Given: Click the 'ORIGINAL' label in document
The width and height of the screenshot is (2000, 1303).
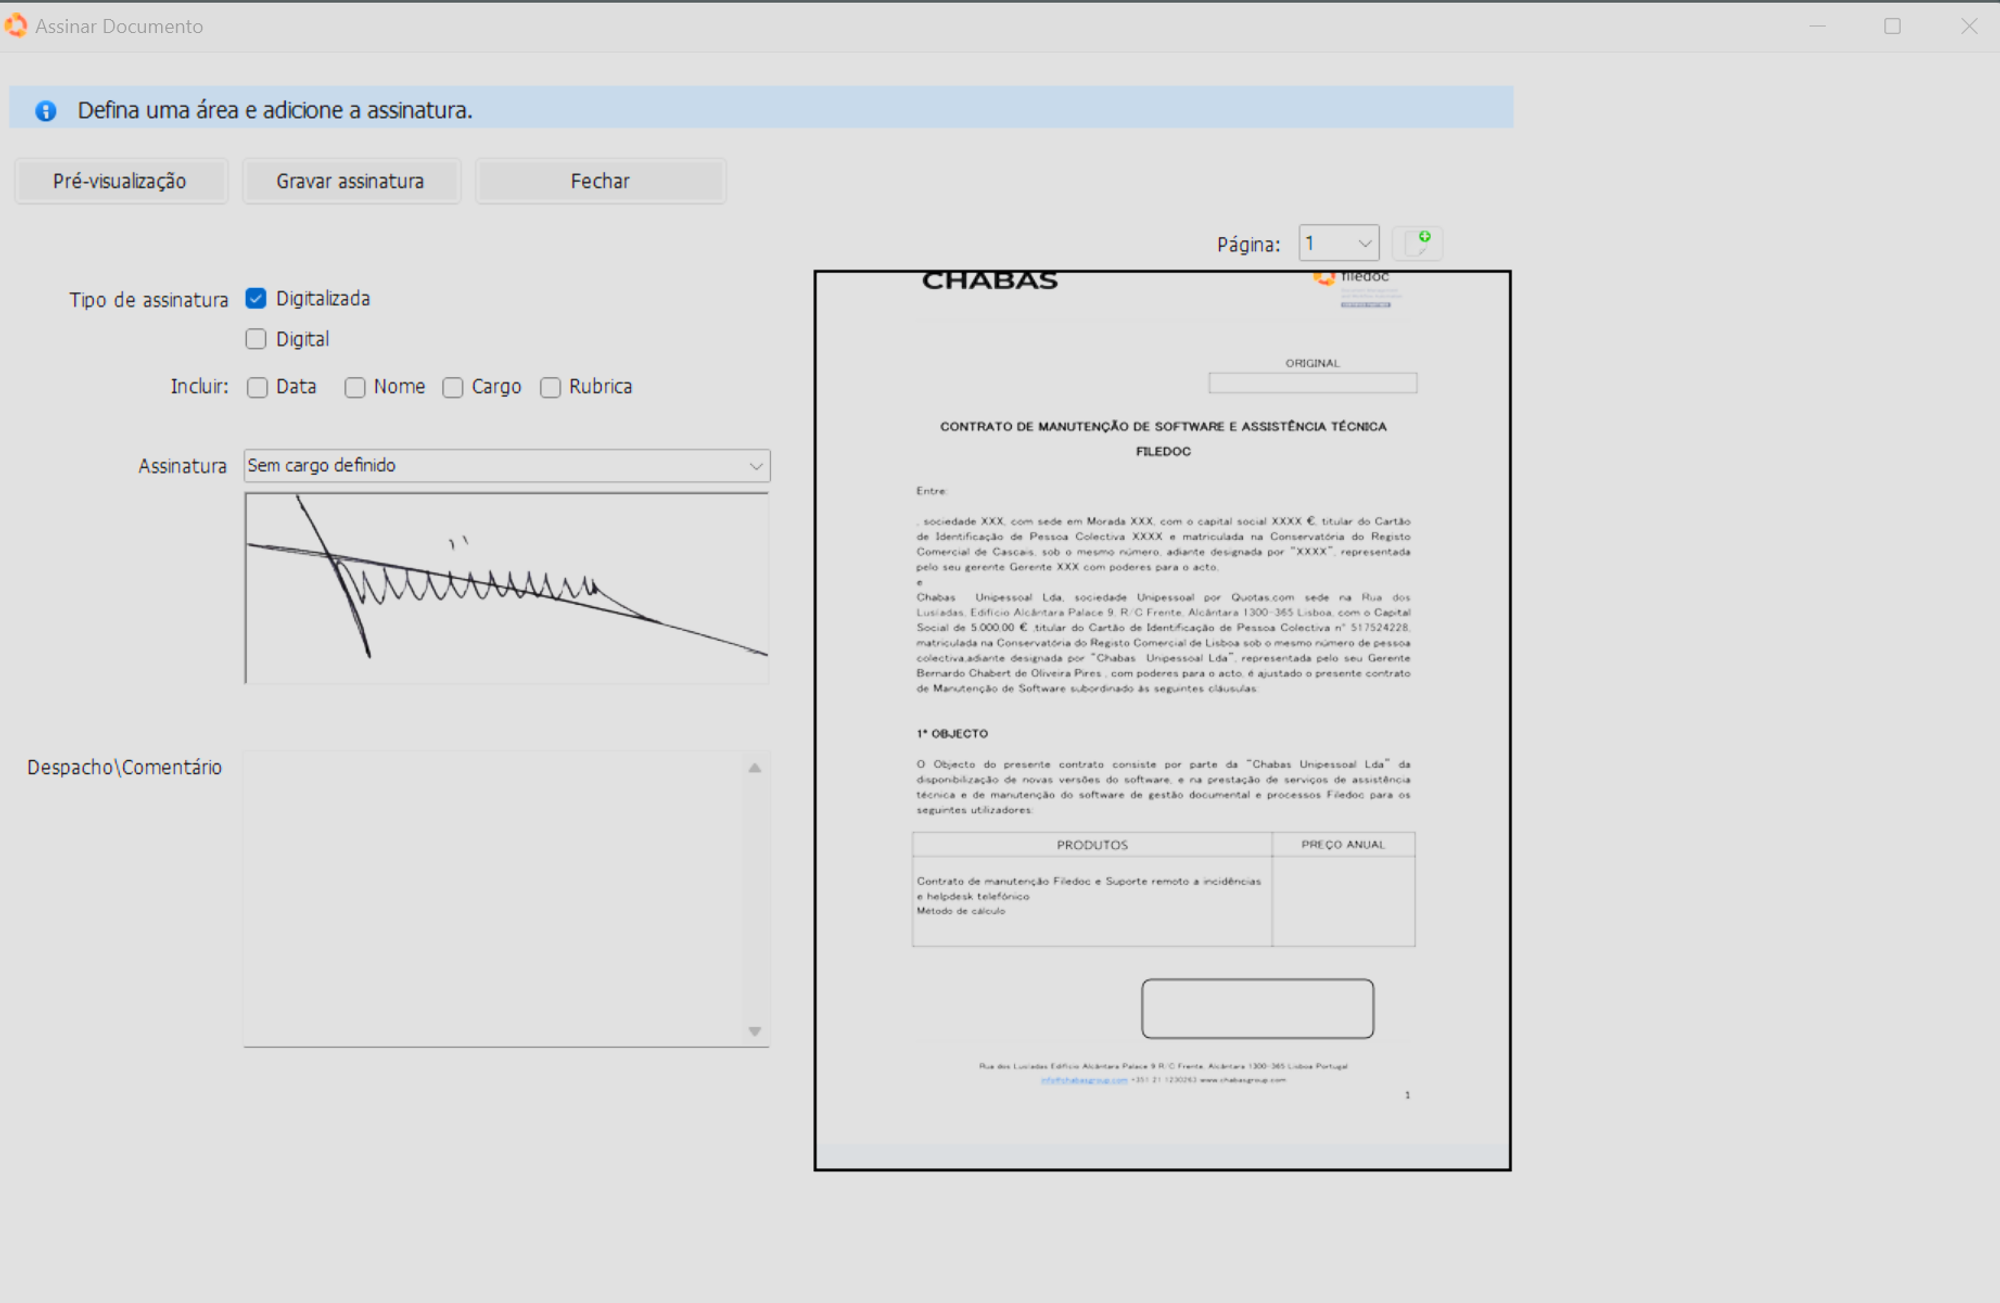Looking at the screenshot, I should pyautogui.click(x=1312, y=363).
